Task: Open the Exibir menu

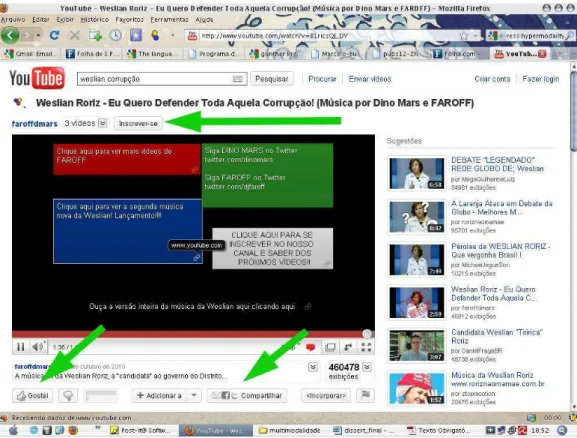Action: pos(65,20)
